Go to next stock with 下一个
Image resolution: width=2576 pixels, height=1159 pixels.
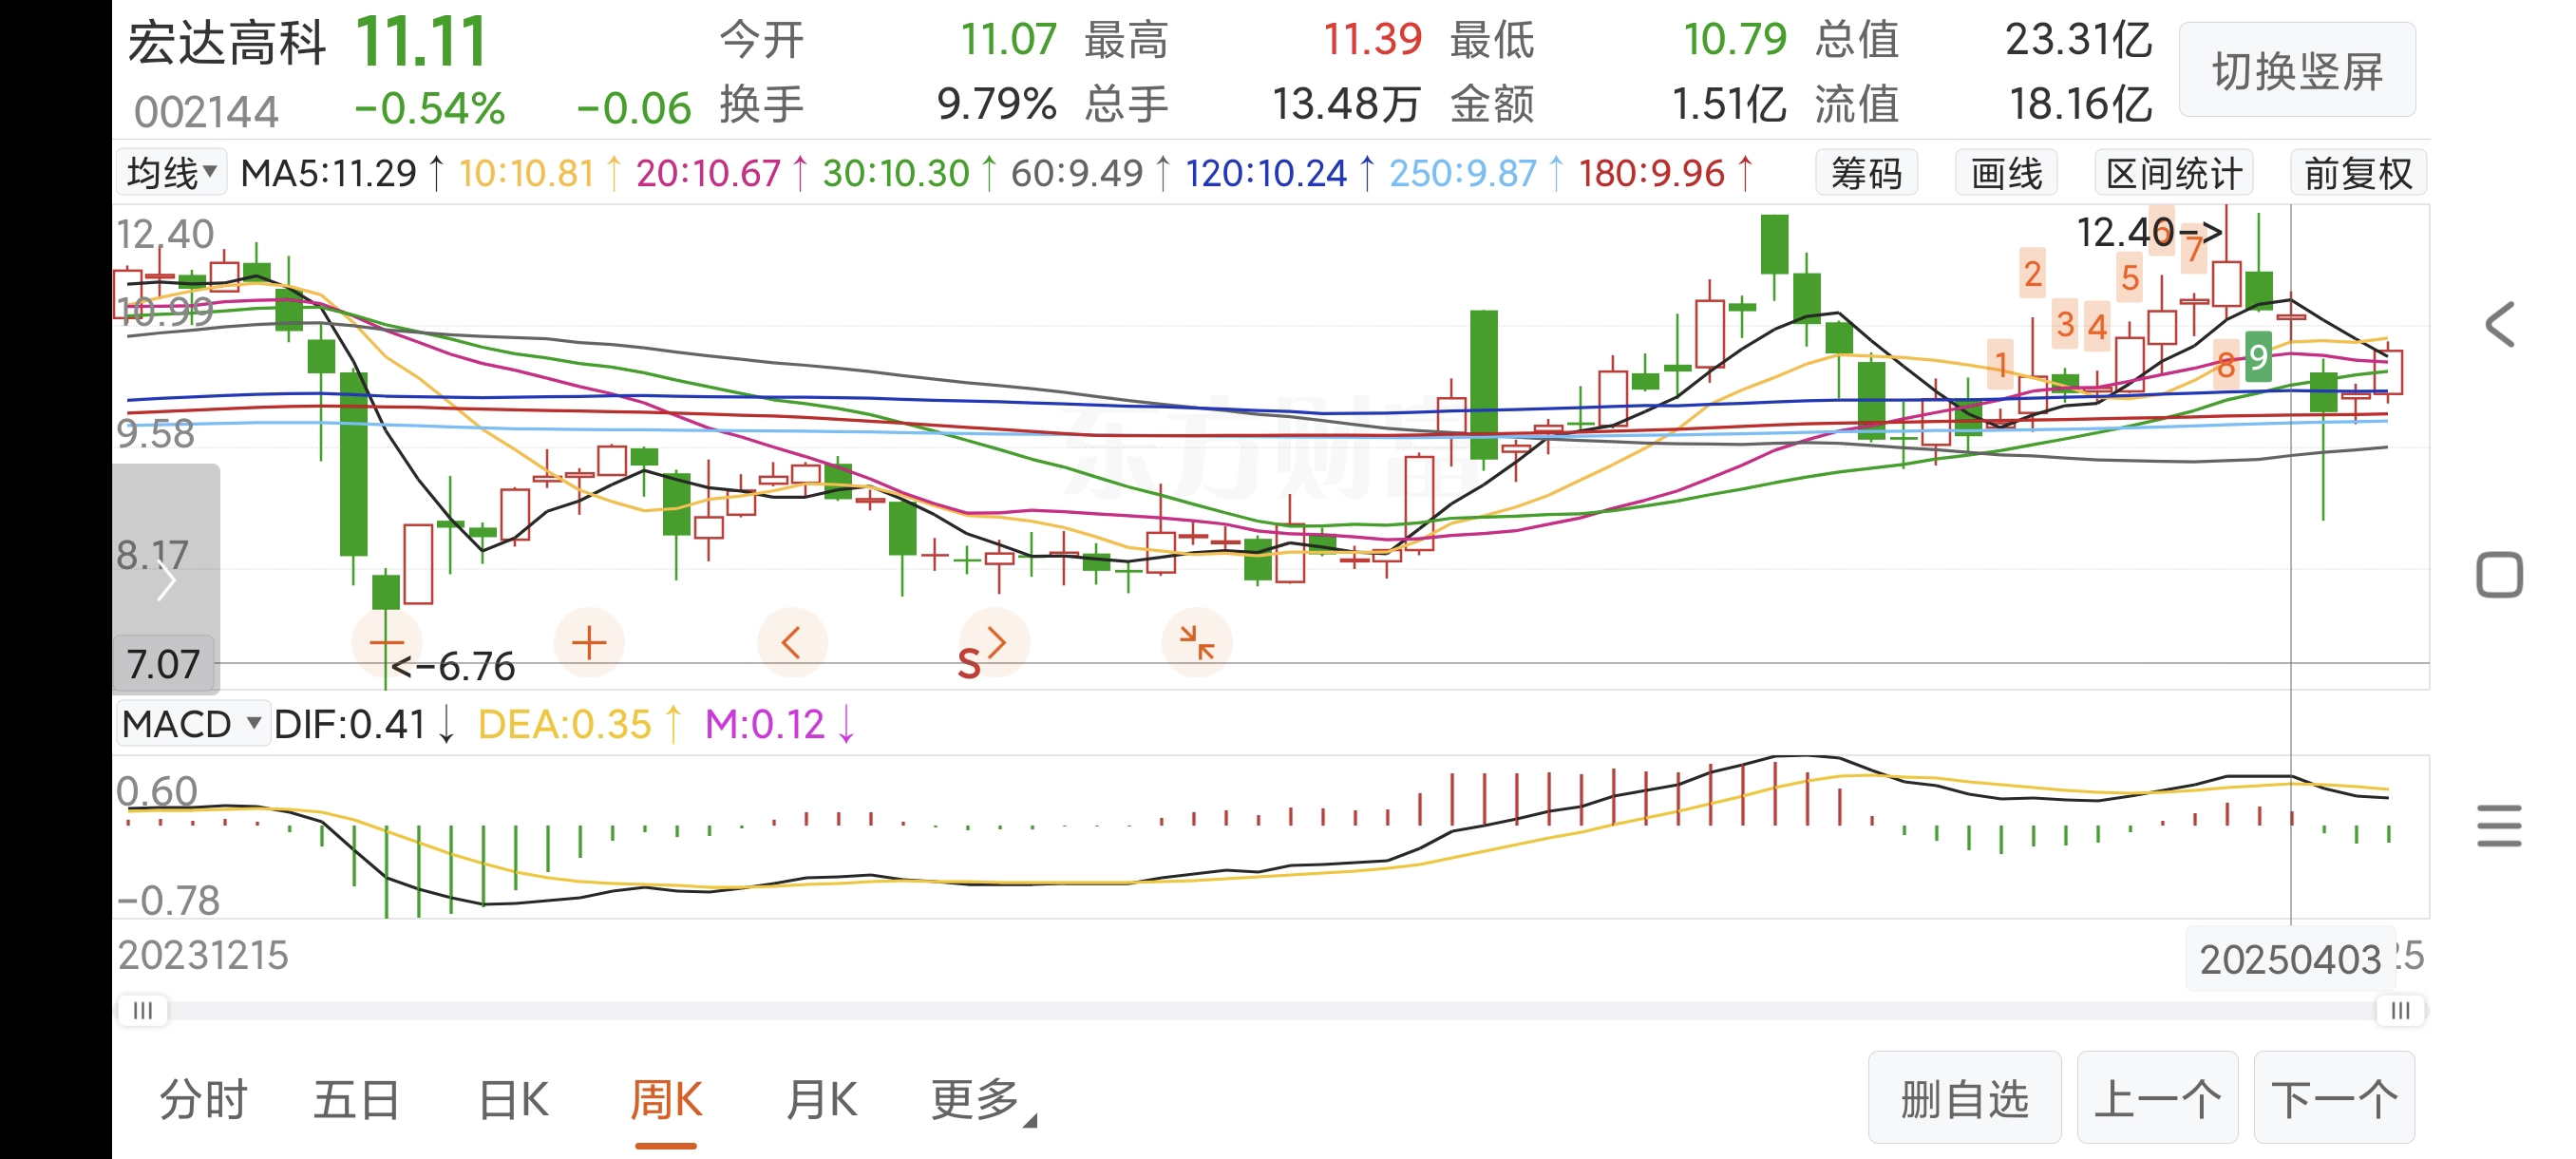click(x=2334, y=1098)
